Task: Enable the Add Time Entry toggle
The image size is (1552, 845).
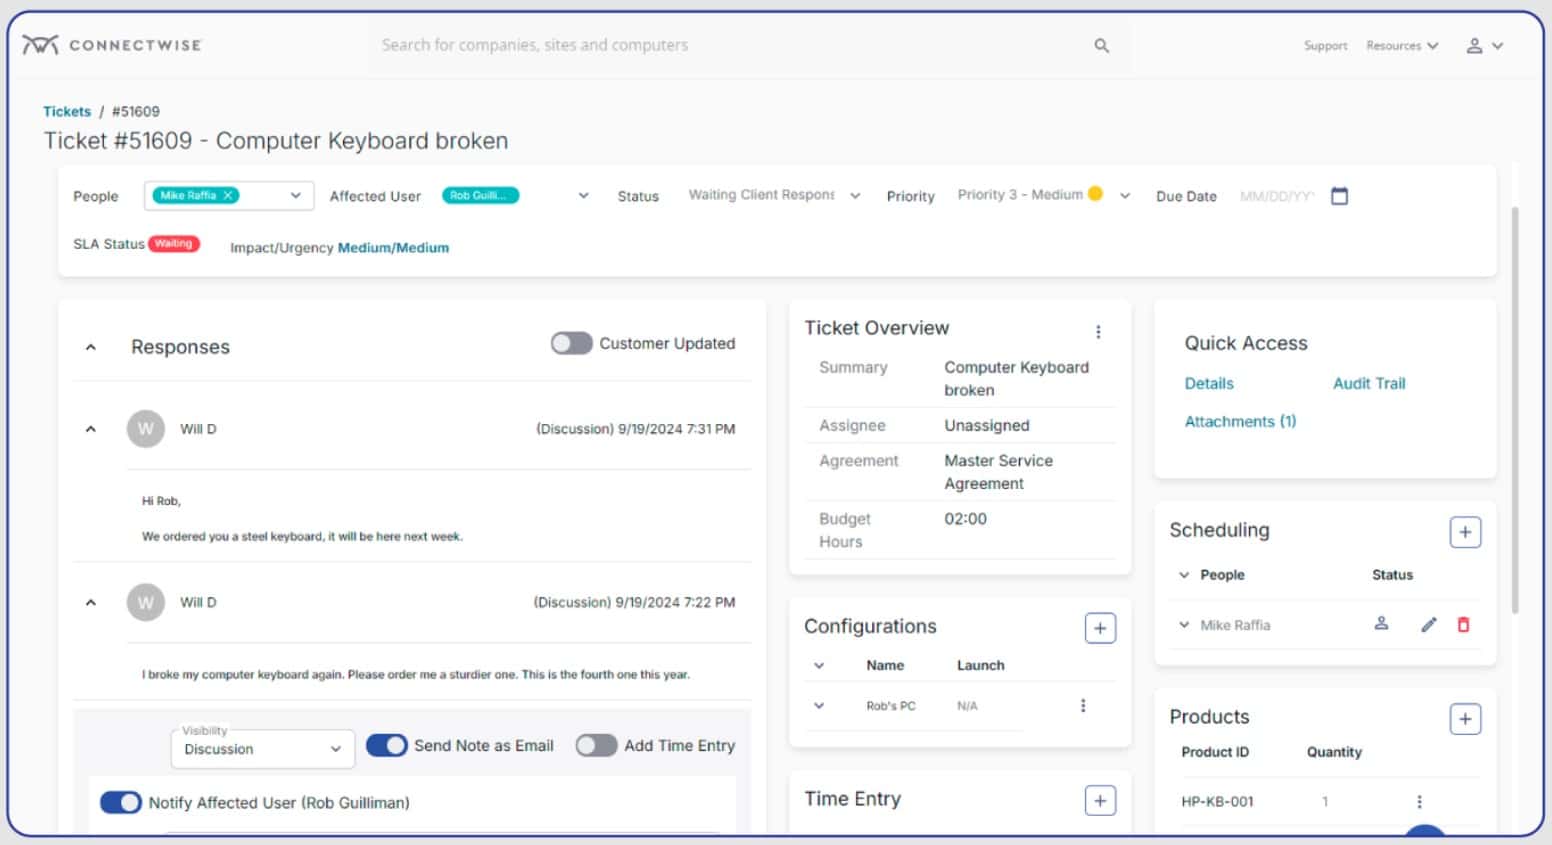Action: click(x=596, y=746)
